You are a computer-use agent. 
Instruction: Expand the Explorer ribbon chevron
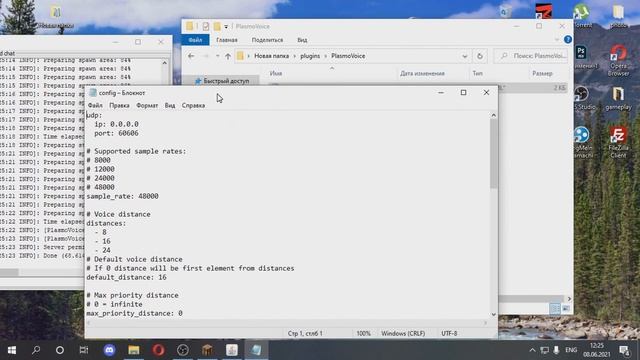point(557,40)
